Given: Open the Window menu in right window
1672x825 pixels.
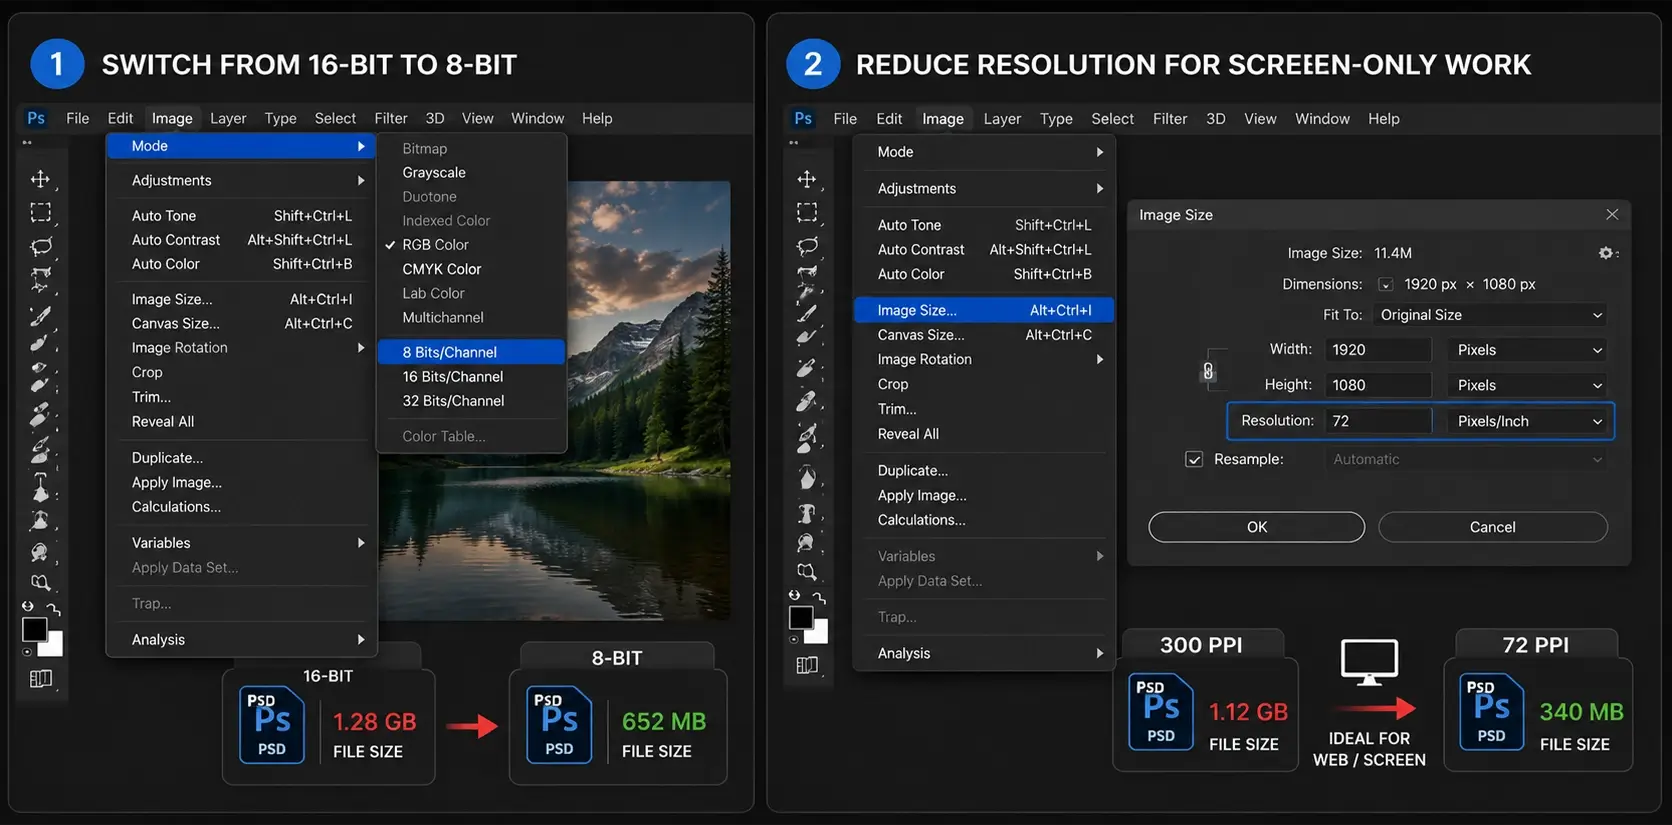Looking at the screenshot, I should tap(1322, 118).
